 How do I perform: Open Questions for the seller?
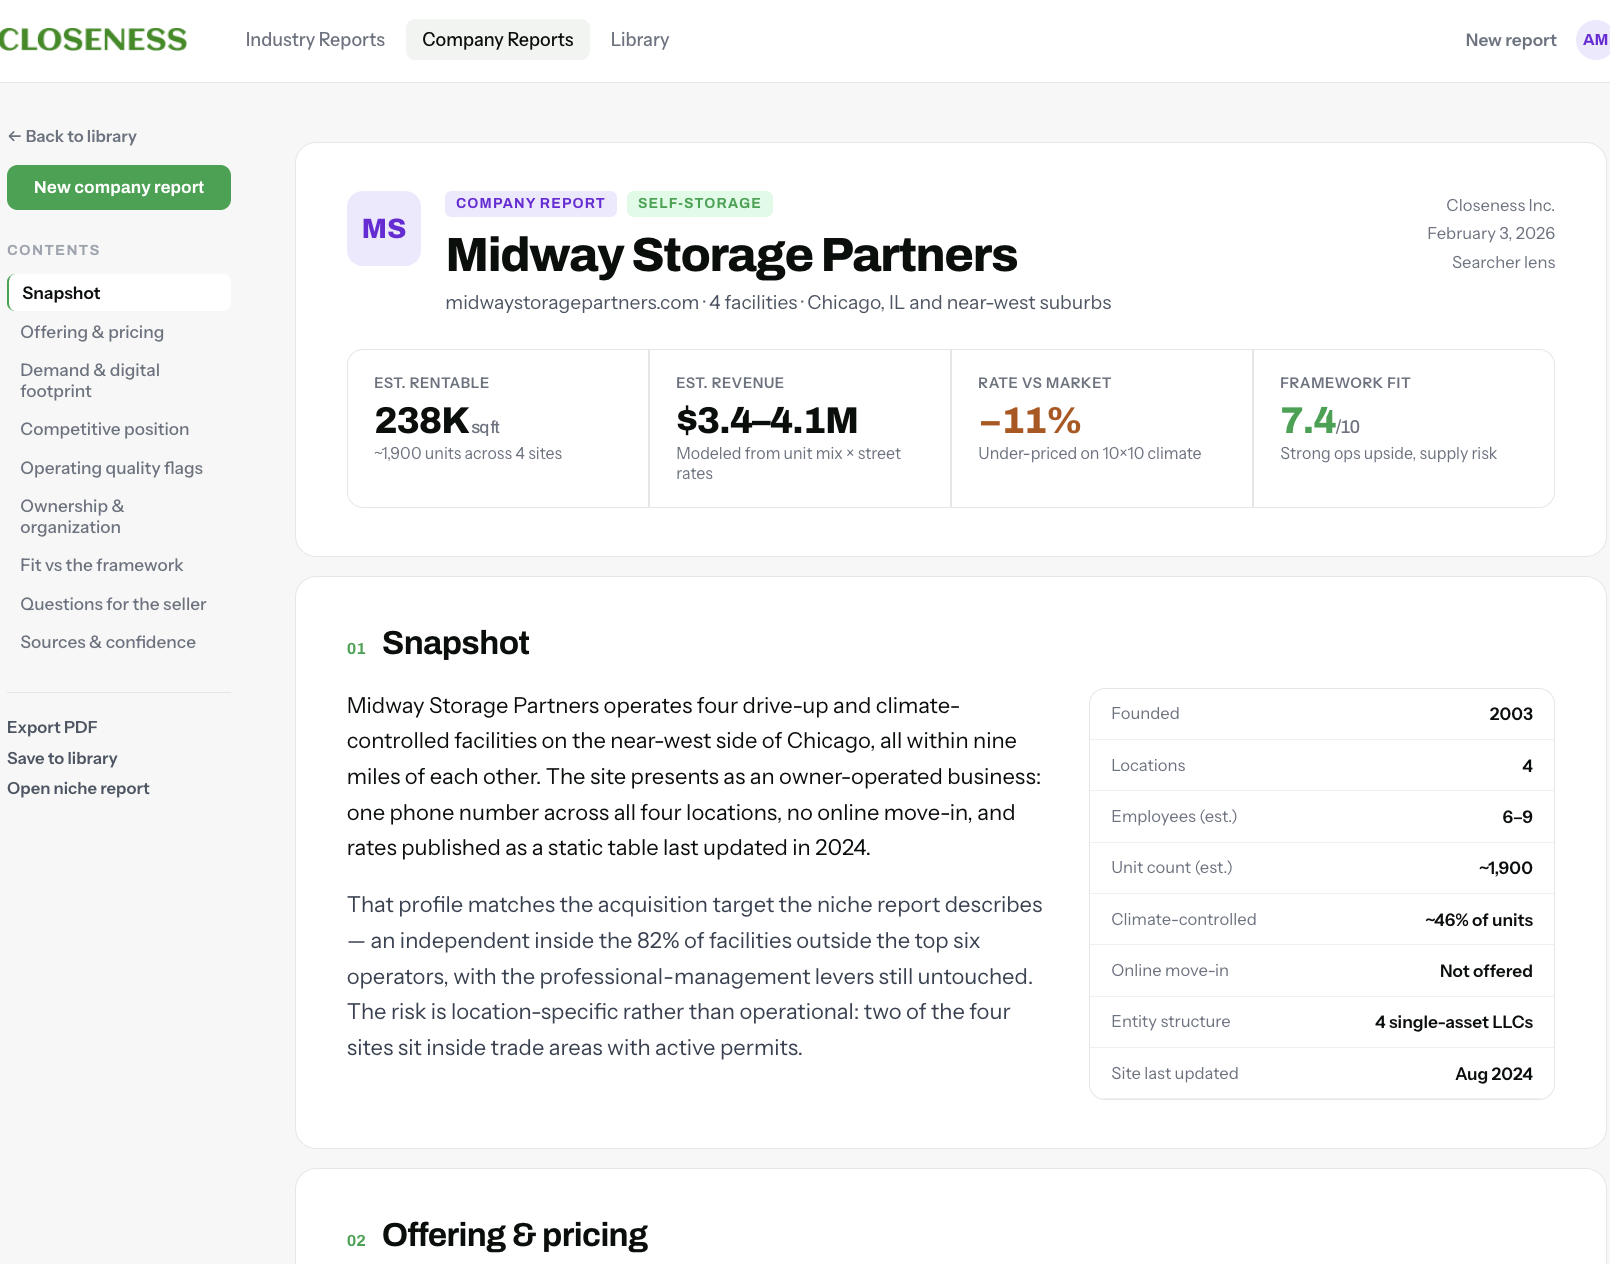point(113,604)
